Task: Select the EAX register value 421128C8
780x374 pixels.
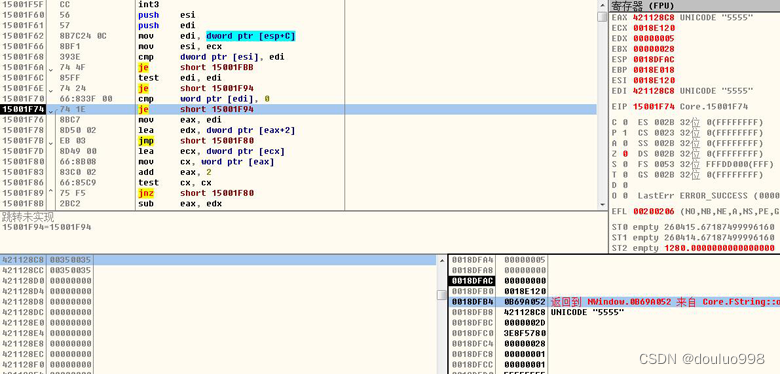Action: tap(654, 17)
